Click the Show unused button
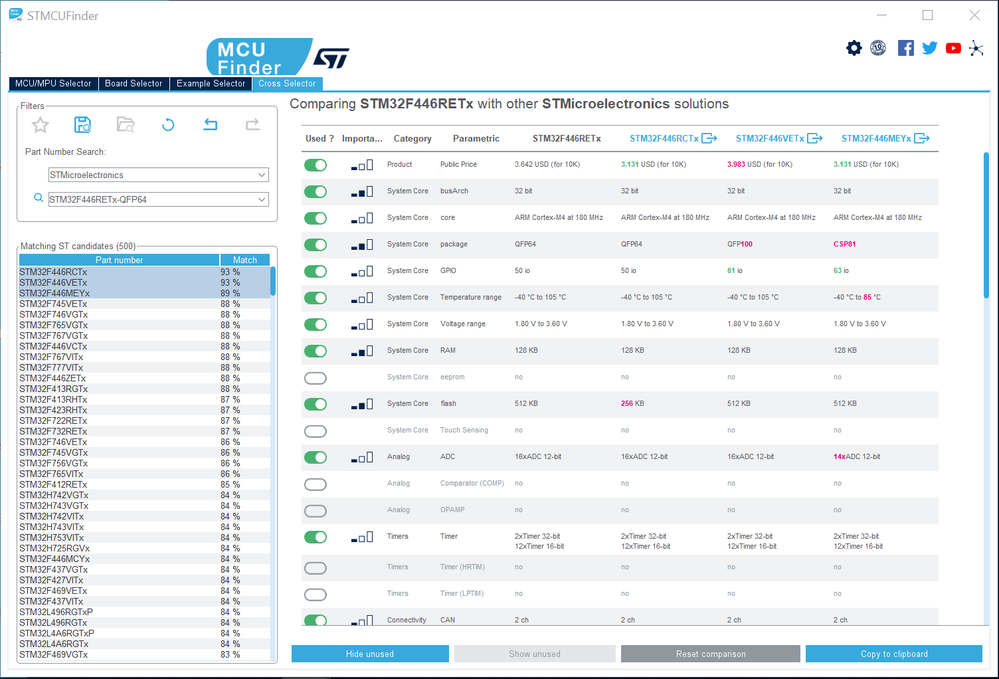Screen dimensions: 999x679 (535, 654)
